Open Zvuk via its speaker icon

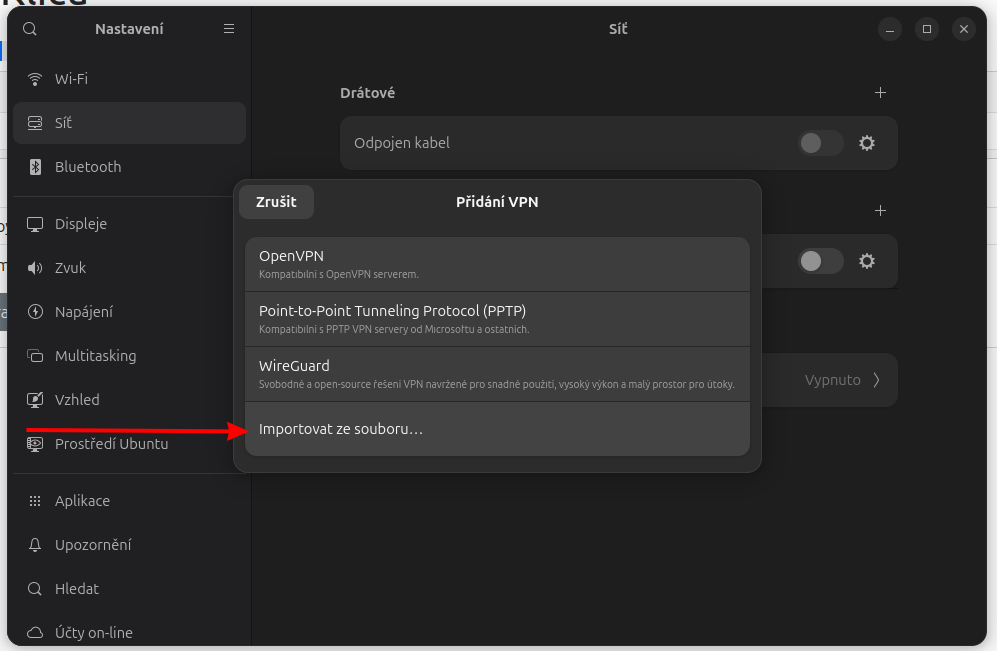pyautogui.click(x=35, y=268)
